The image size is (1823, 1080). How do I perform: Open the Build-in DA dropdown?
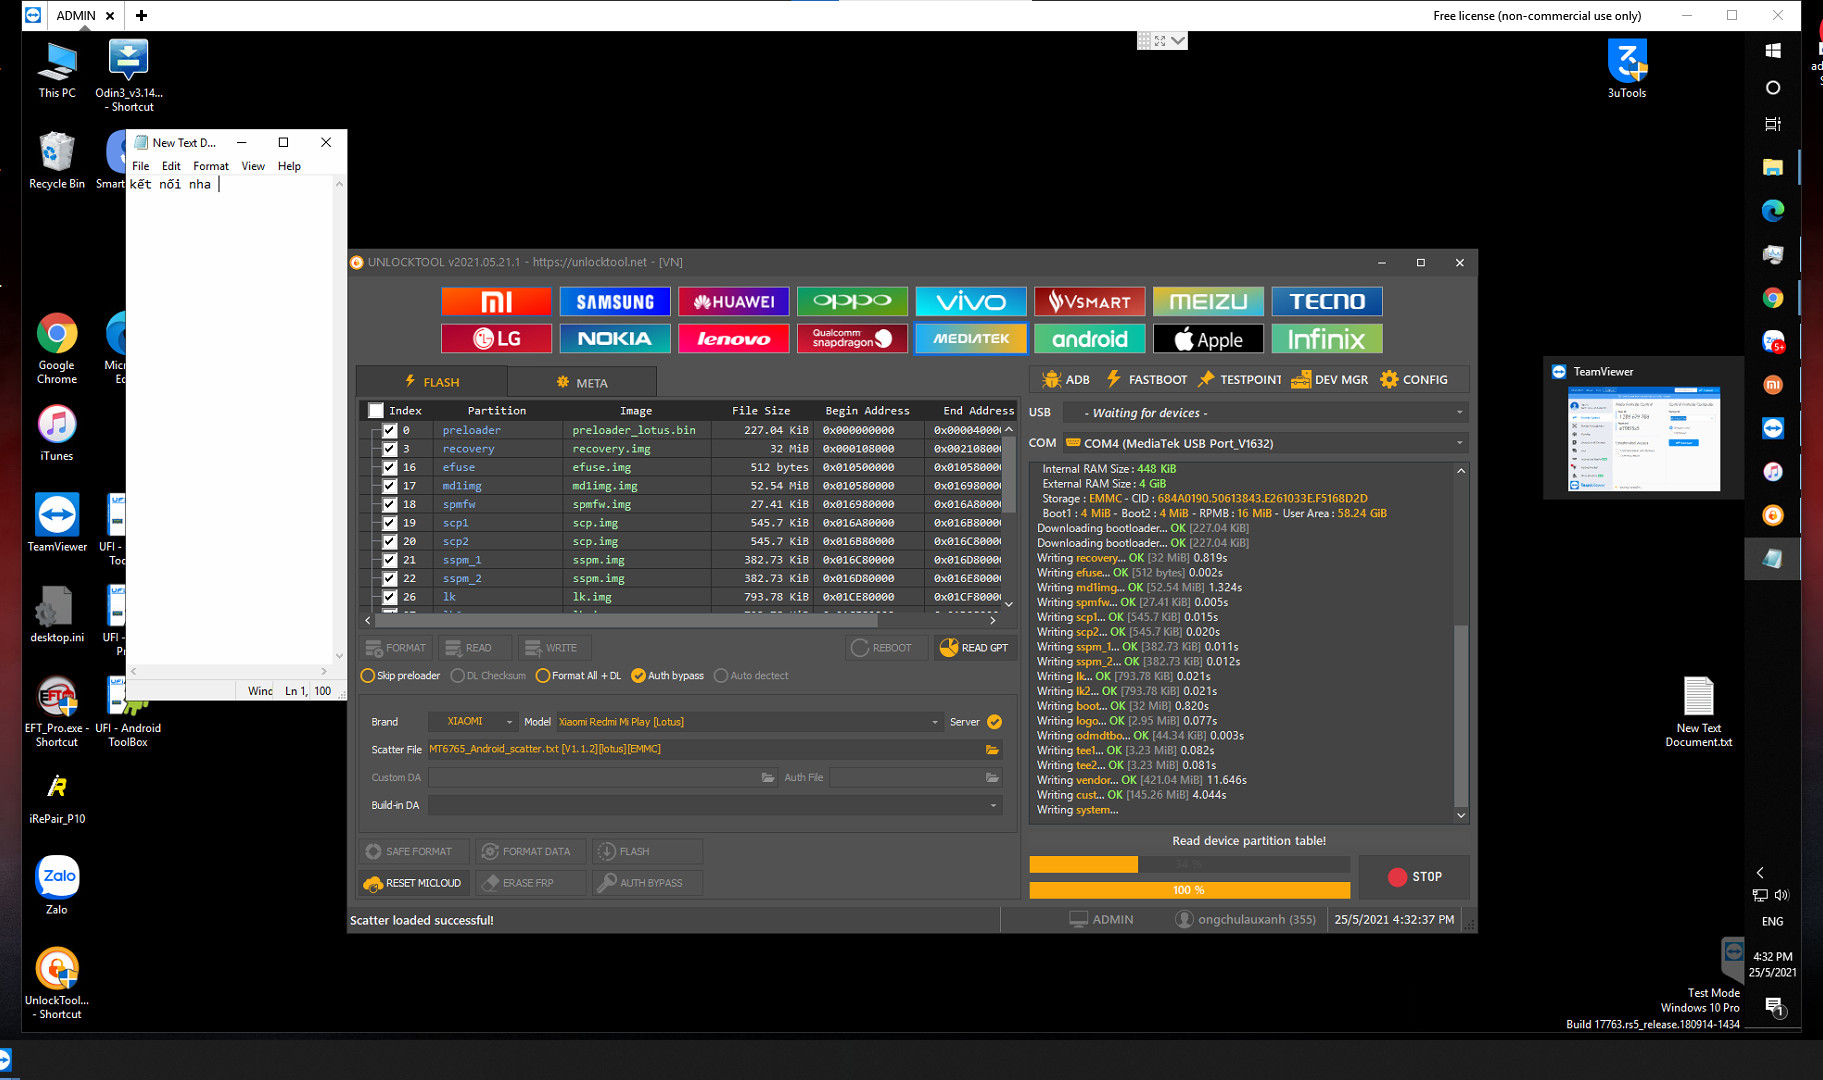point(715,805)
